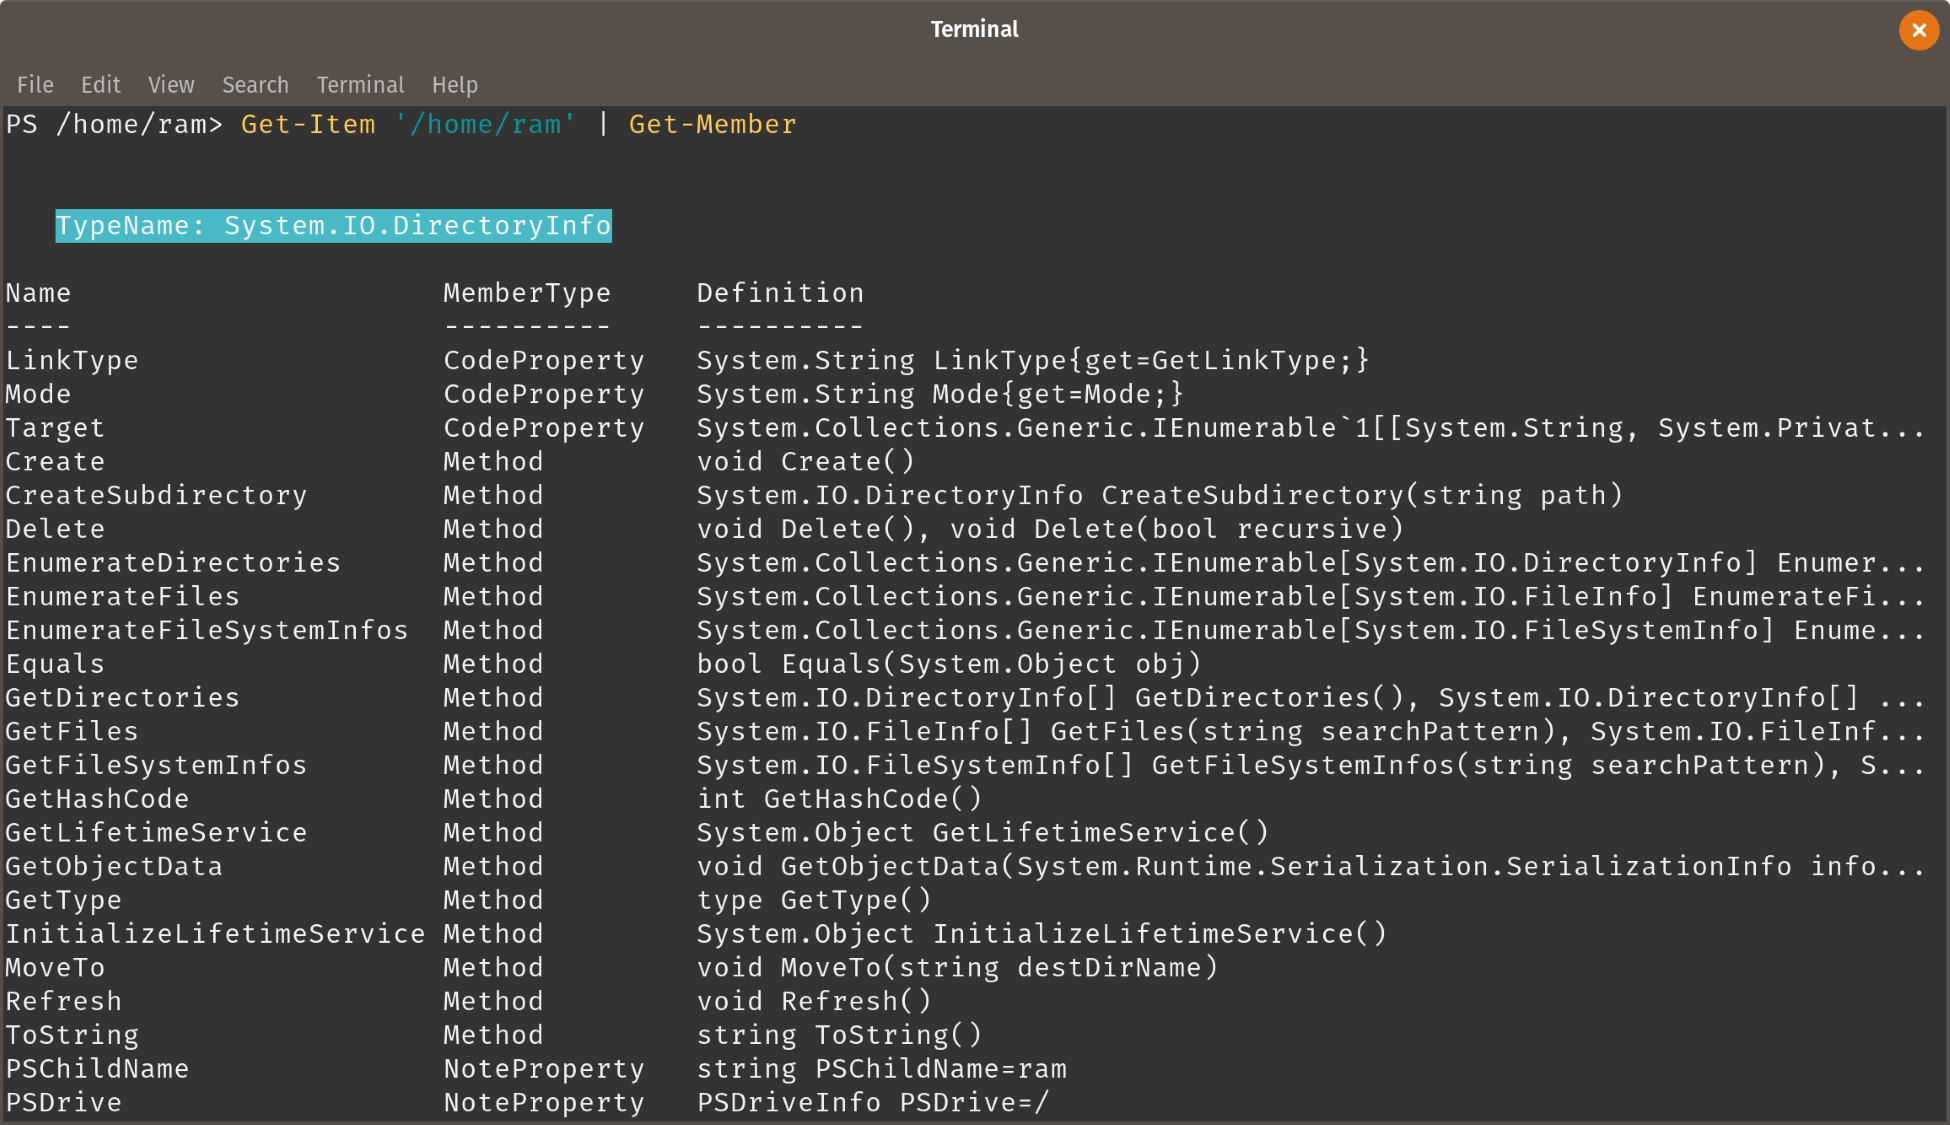Open the Edit menu
This screenshot has width=1950, height=1125.
click(x=101, y=85)
